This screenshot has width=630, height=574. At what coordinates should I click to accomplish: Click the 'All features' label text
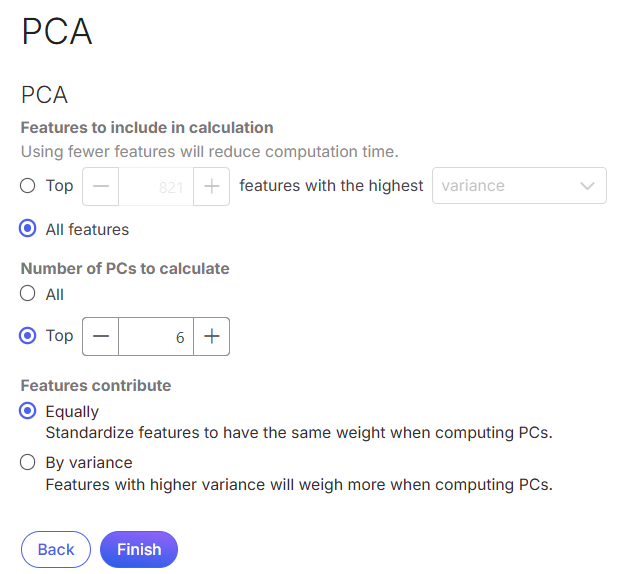point(87,230)
